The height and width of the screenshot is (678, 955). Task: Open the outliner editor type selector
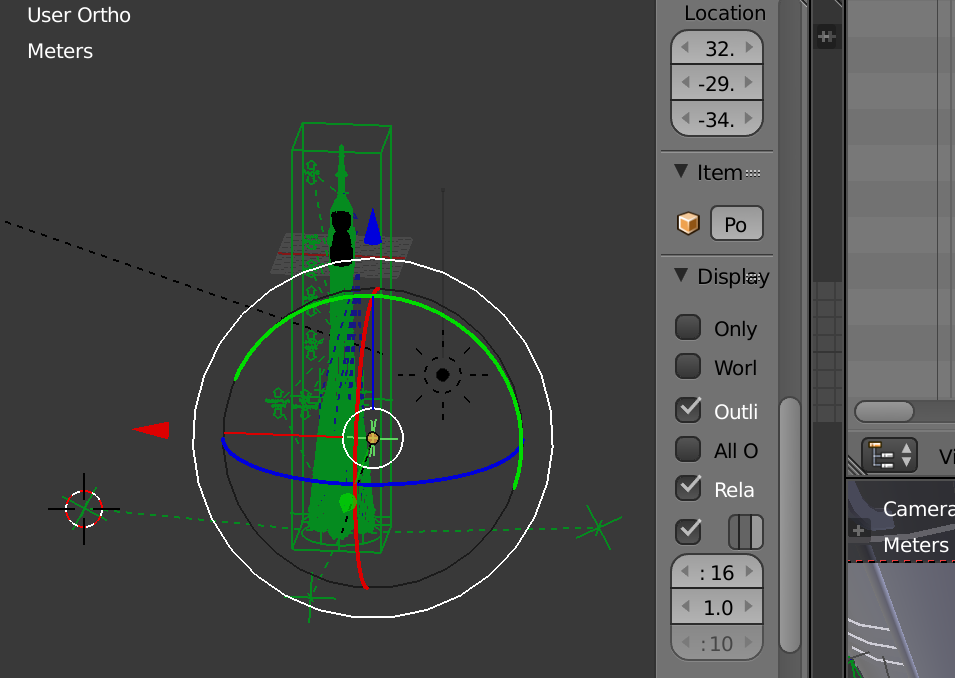(x=890, y=455)
